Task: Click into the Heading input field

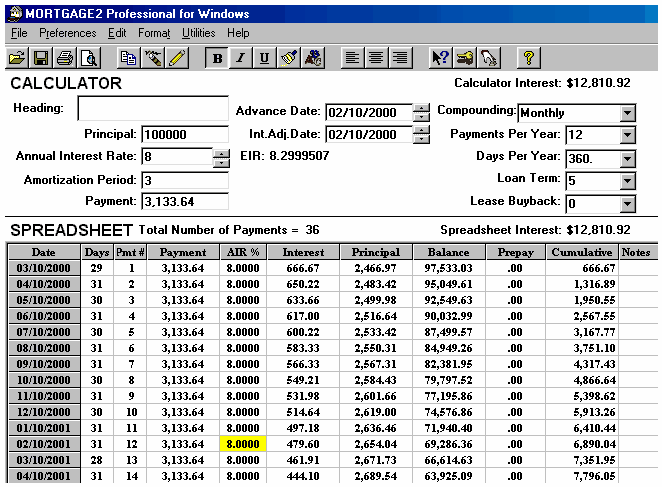Action: pos(152,108)
